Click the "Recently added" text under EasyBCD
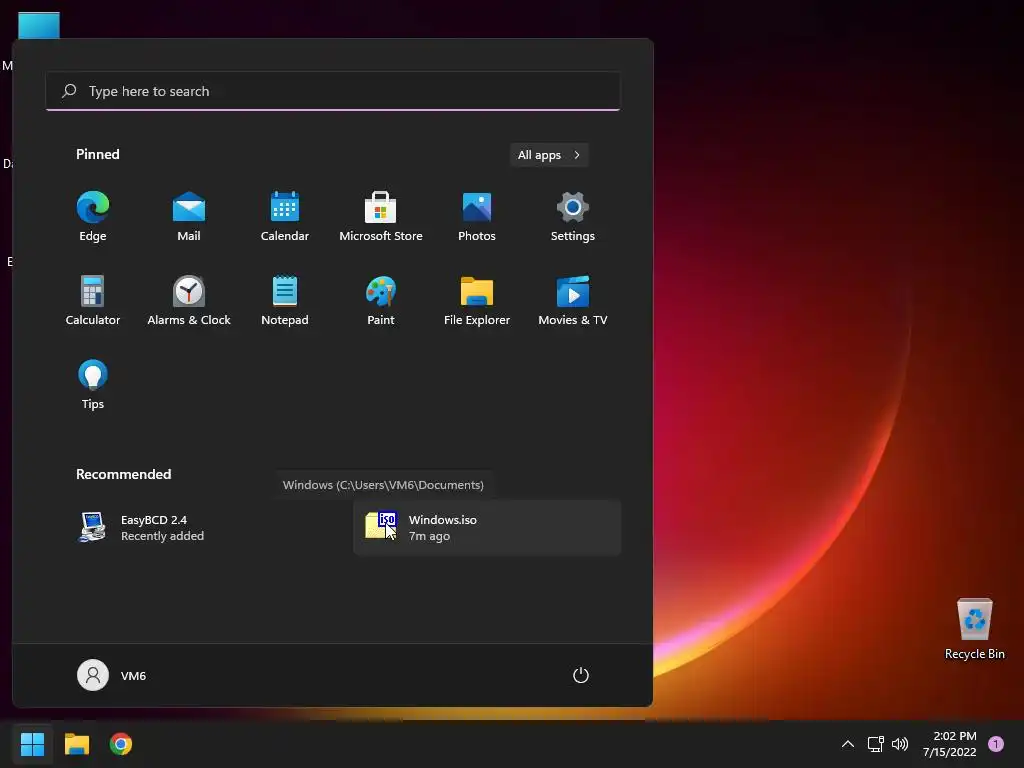The height and width of the screenshot is (768, 1024). (163, 536)
